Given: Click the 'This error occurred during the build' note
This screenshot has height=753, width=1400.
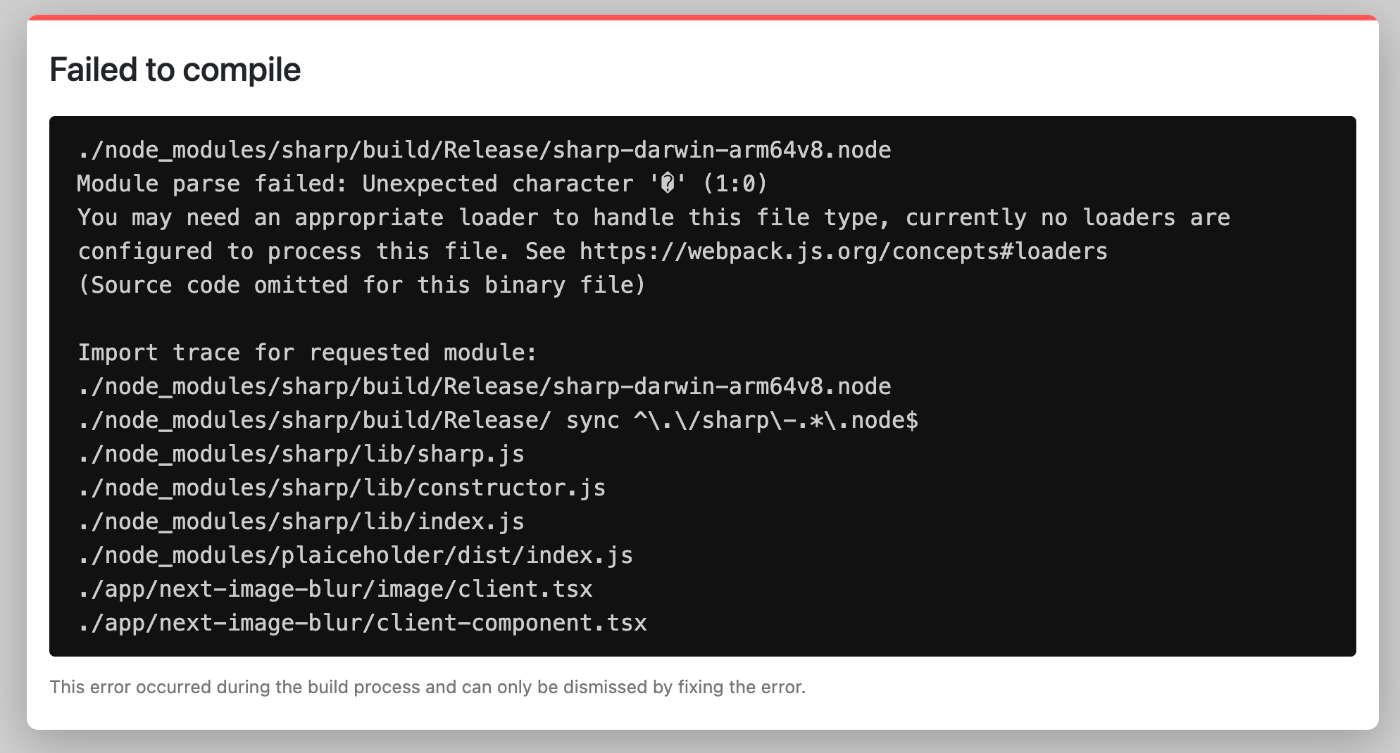Looking at the screenshot, I should (427, 687).
